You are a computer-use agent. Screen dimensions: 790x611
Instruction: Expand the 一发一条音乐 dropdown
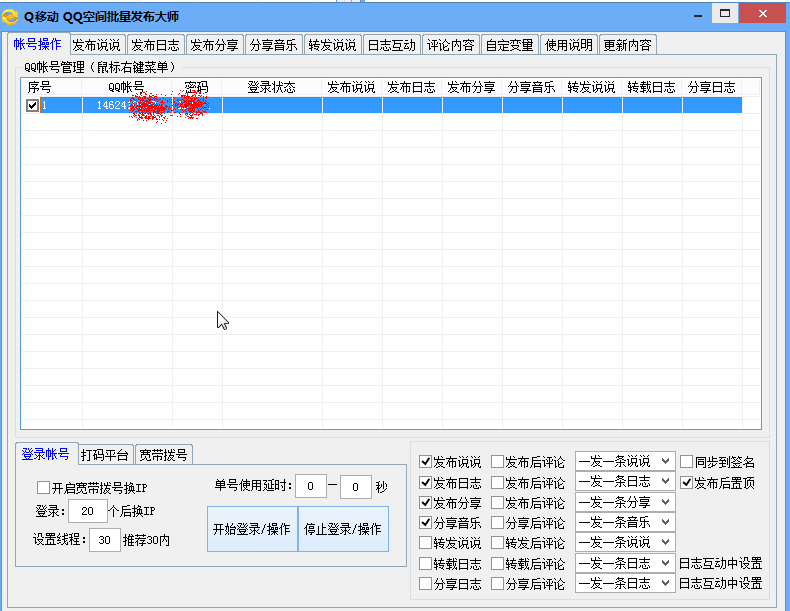[625, 522]
